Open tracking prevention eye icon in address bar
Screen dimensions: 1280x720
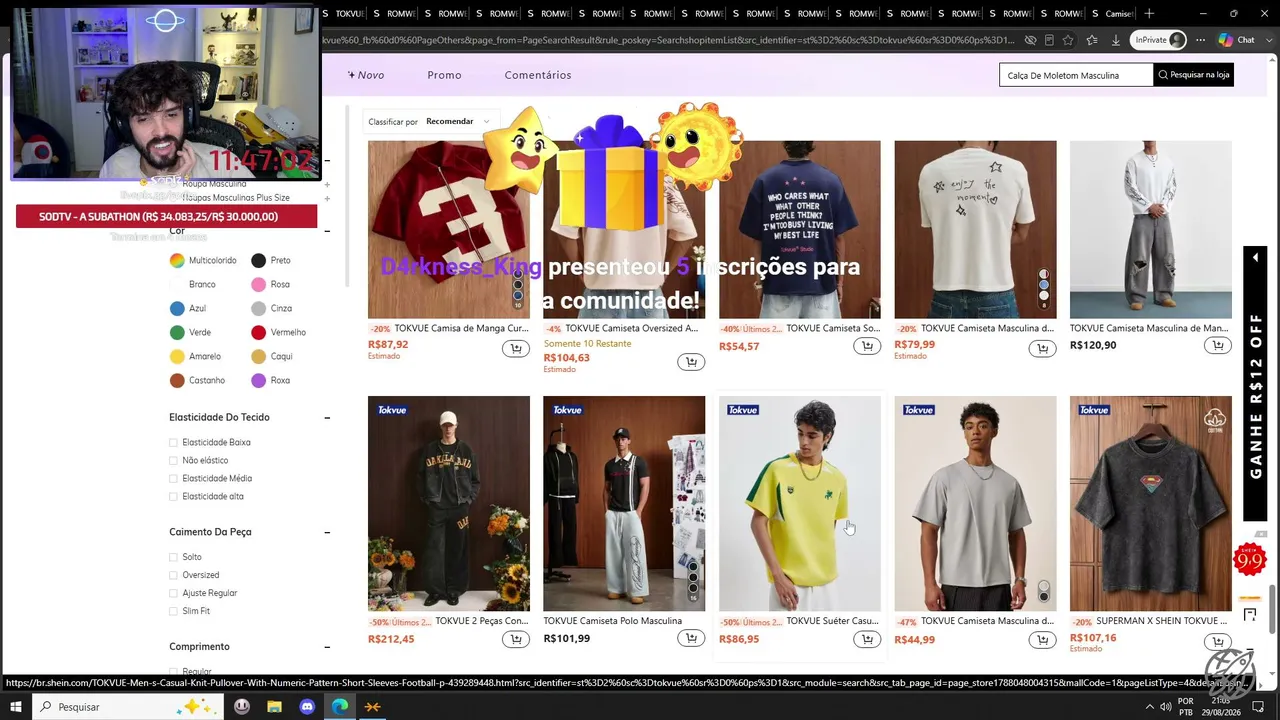(x=1030, y=40)
